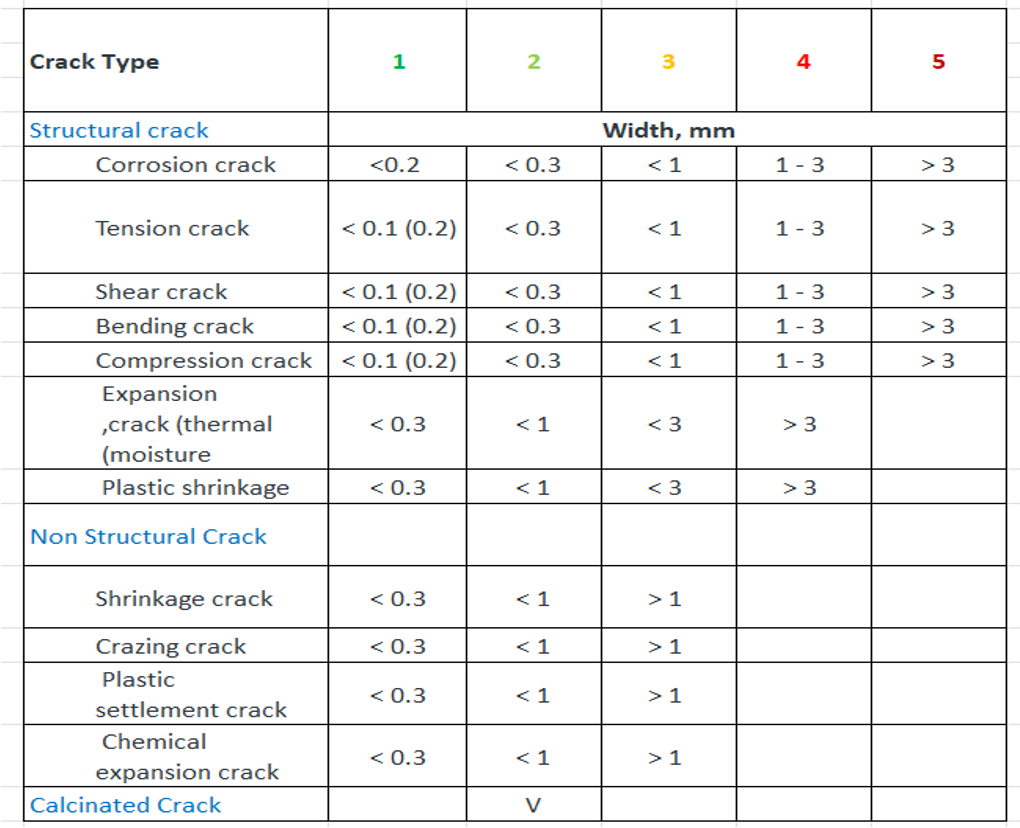Image resolution: width=1020 pixels, height=828 pixels.
Task: Click the "Corrosion crack" row label
Action: pyautogui.click(x=185, y=165)
